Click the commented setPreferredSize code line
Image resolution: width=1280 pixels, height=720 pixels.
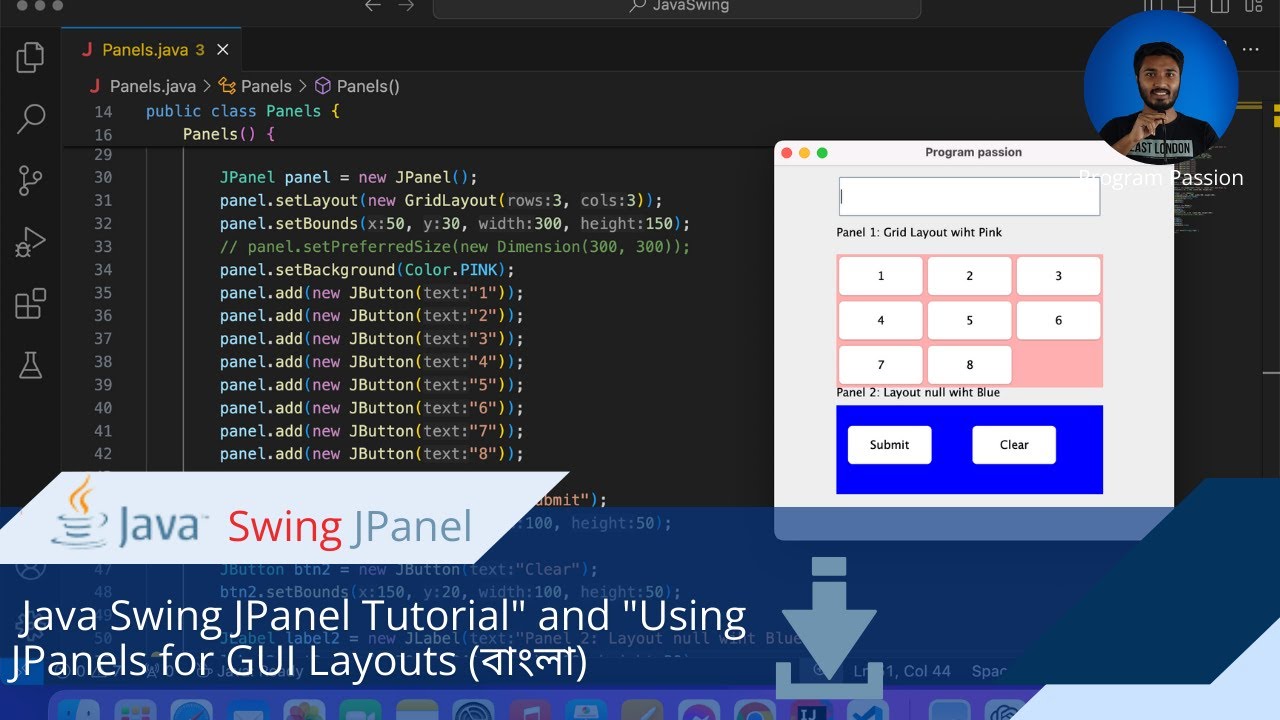point(455,246)
